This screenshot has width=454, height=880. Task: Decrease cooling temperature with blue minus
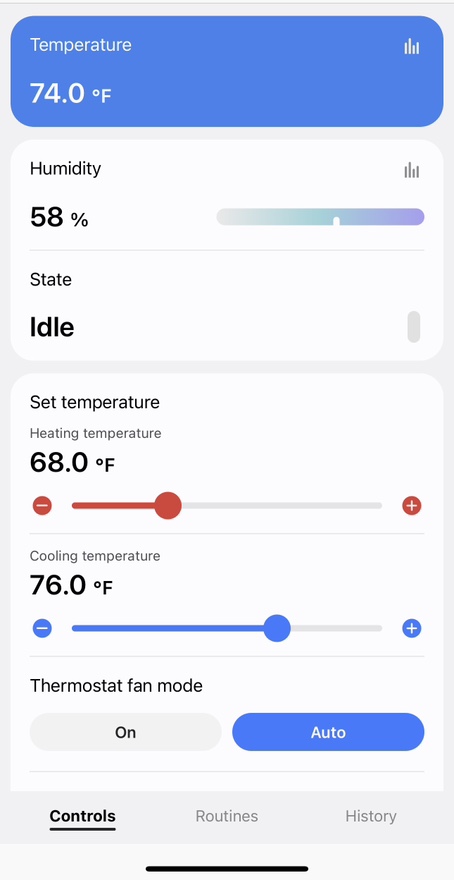tap(42, 628)
